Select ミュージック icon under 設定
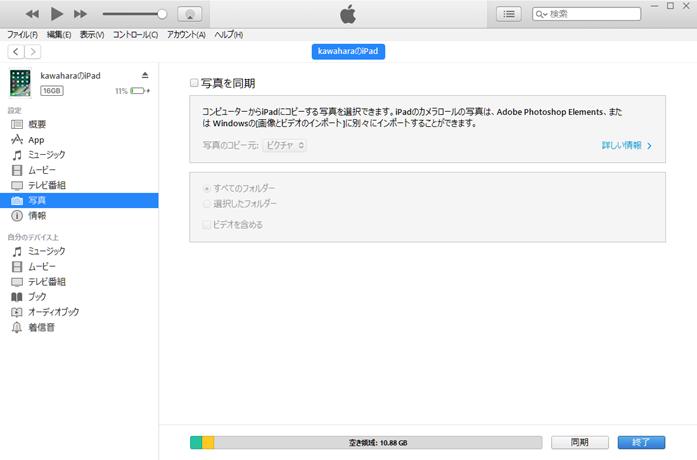Screen dimensions: 697x460 pos(17,155)
